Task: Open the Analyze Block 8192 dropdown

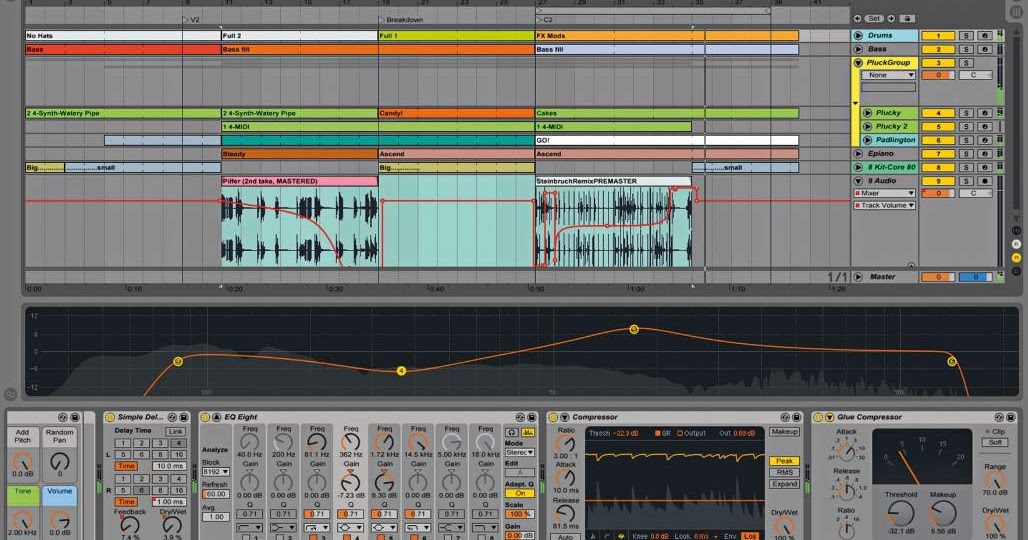Action: click(216, 472)
